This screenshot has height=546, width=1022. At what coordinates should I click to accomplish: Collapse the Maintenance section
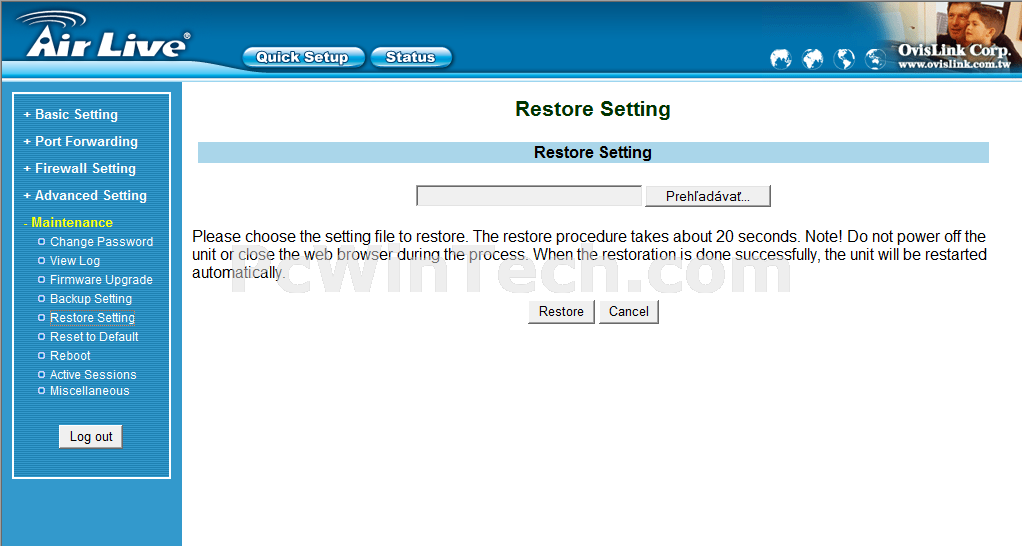click(x=68, y=223)
